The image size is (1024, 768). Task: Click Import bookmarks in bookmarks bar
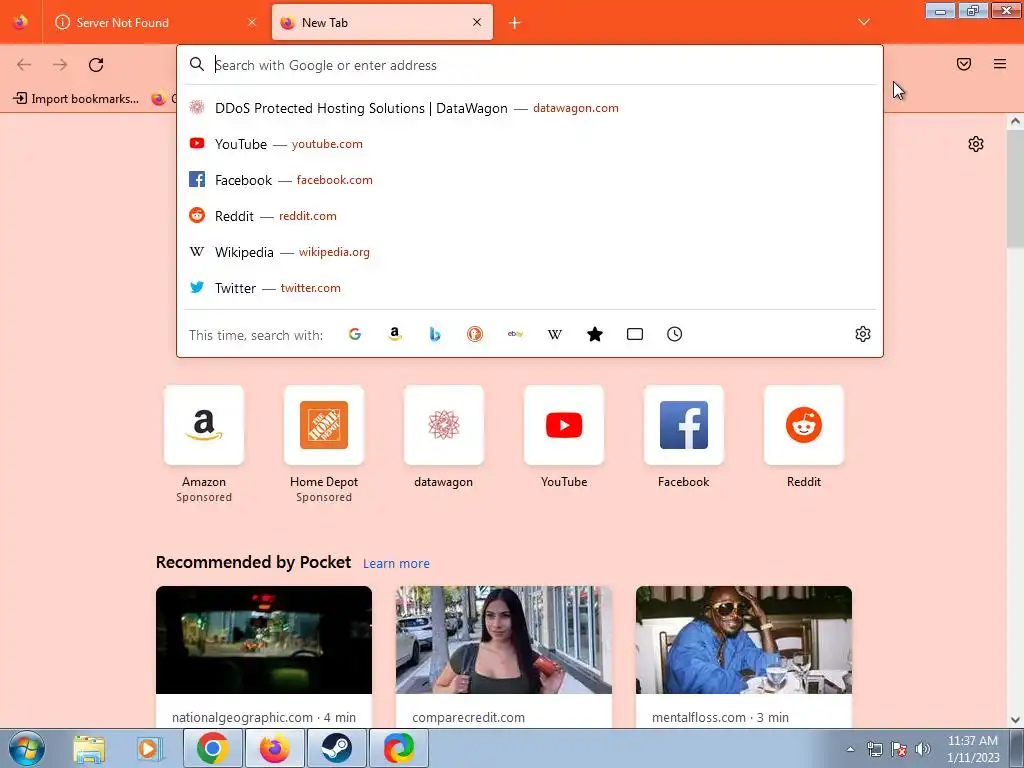click(76, 99)
